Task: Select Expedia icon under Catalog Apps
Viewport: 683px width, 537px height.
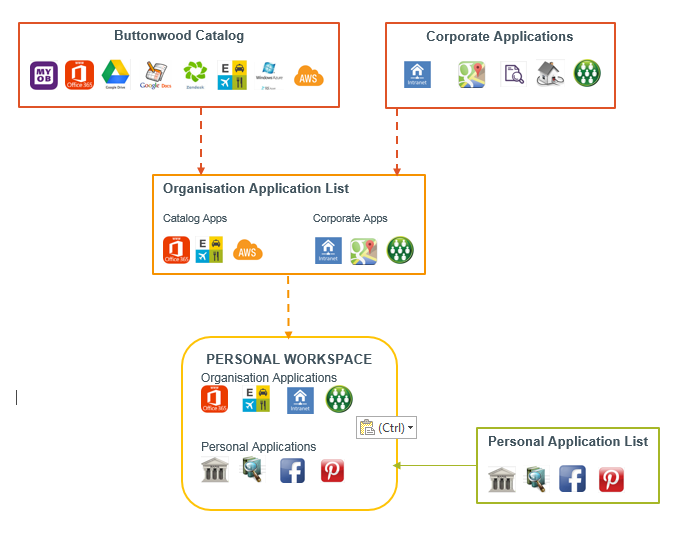Action: [209, 250]
